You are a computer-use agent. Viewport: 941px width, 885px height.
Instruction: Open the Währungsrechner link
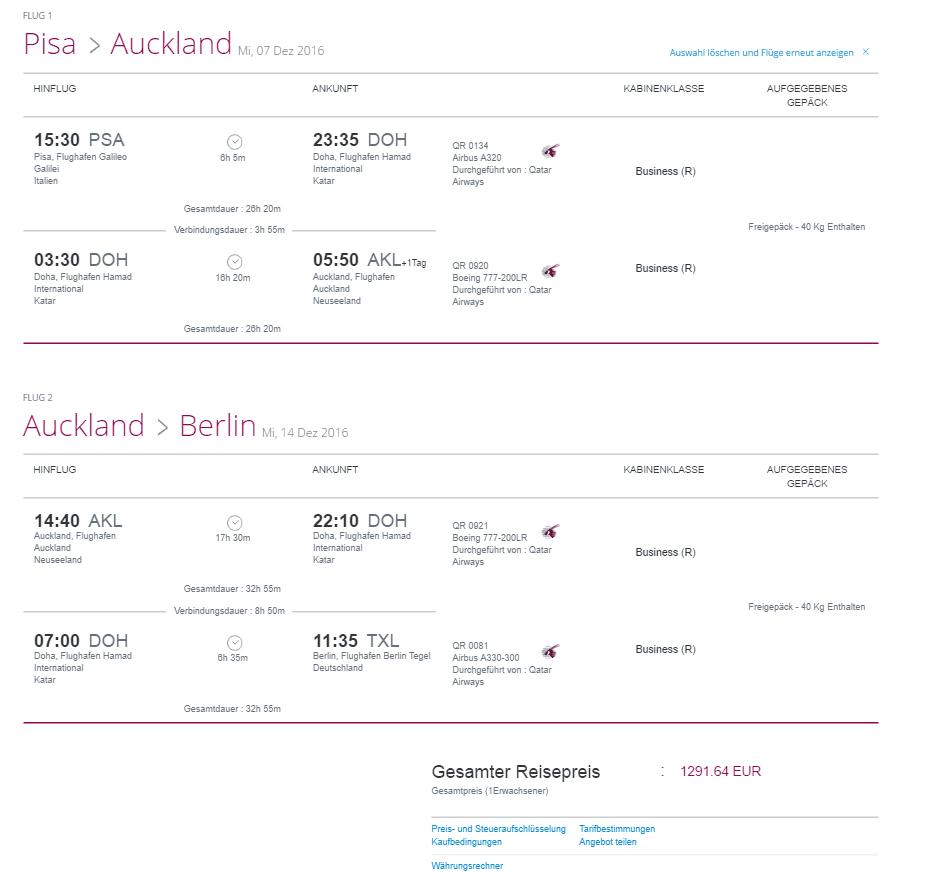point(467,866)
